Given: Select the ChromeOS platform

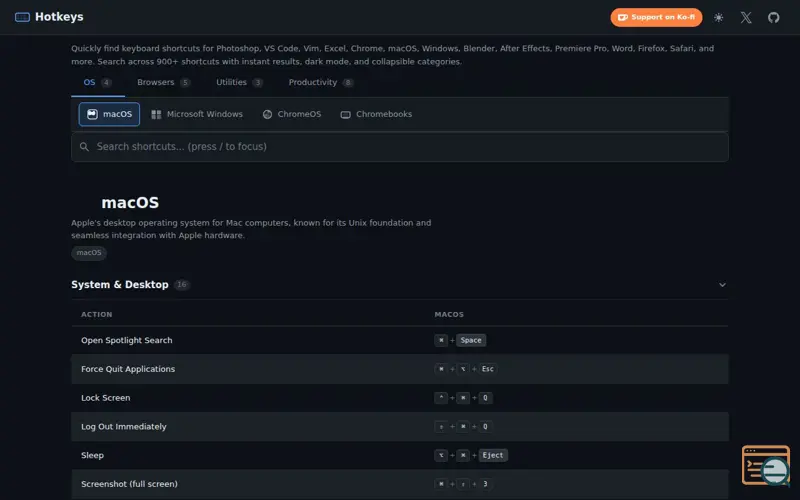Looking at the screenshot, I should coord(292,114).
